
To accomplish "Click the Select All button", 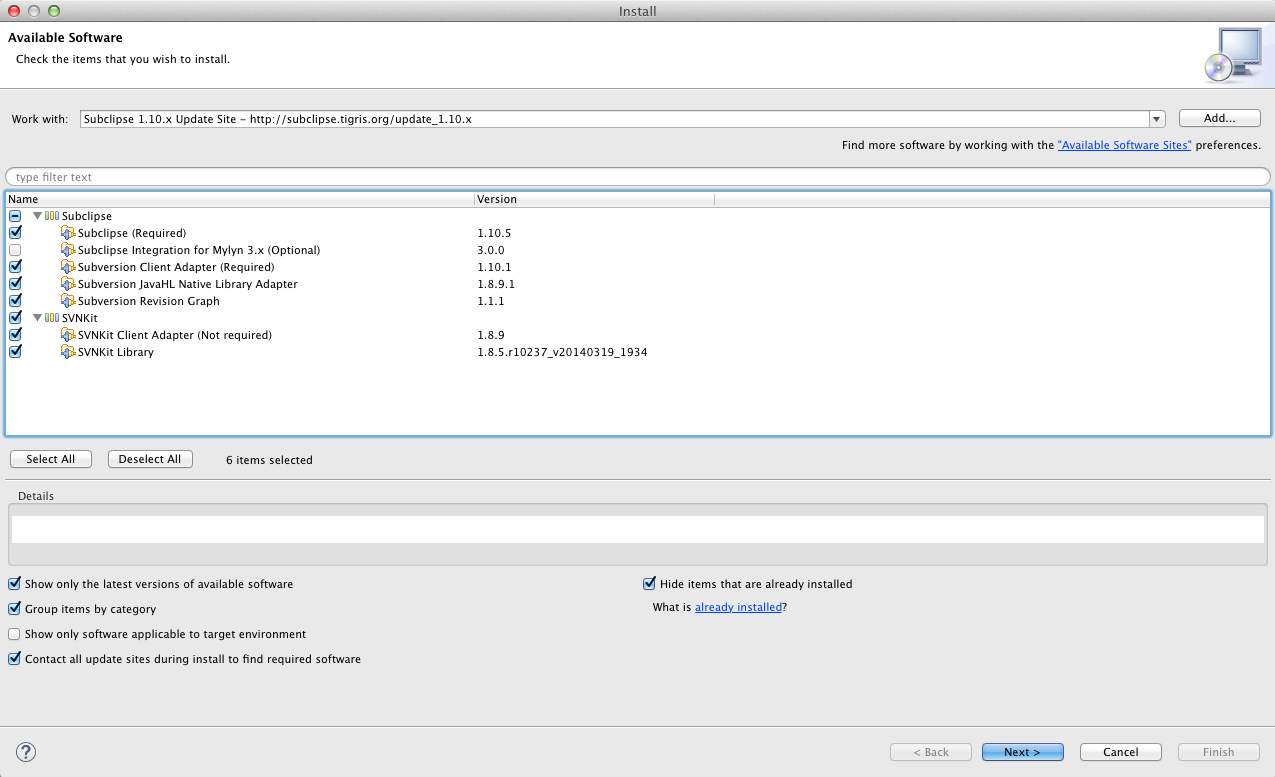I will click(x=51, y=459).
